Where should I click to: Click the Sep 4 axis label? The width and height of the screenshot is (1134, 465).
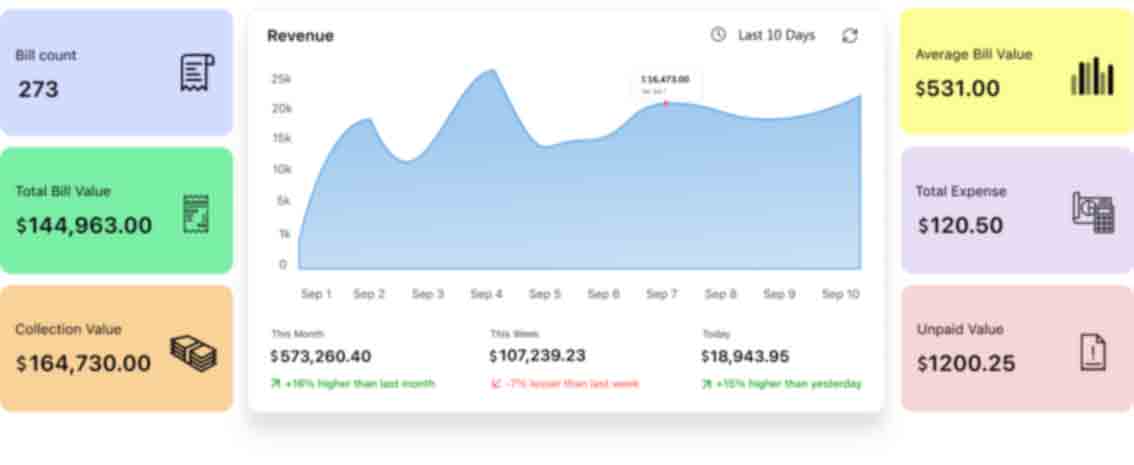486,294
